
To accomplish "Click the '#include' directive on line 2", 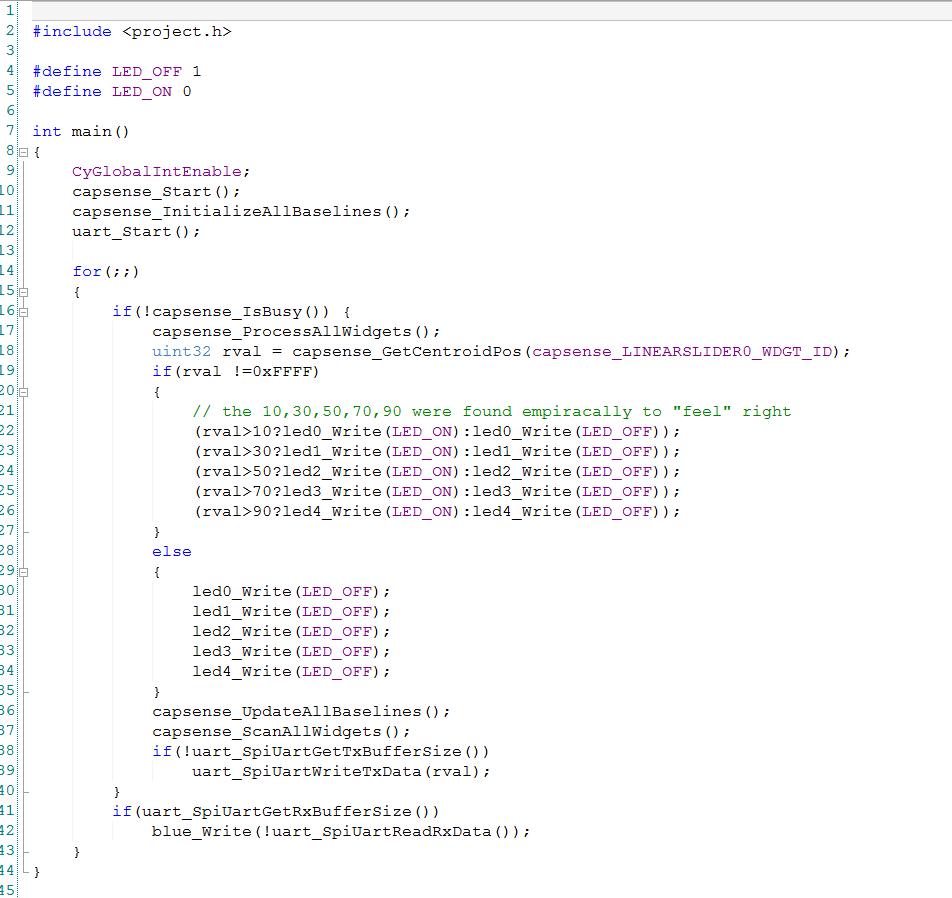I will tap(72, 32).
